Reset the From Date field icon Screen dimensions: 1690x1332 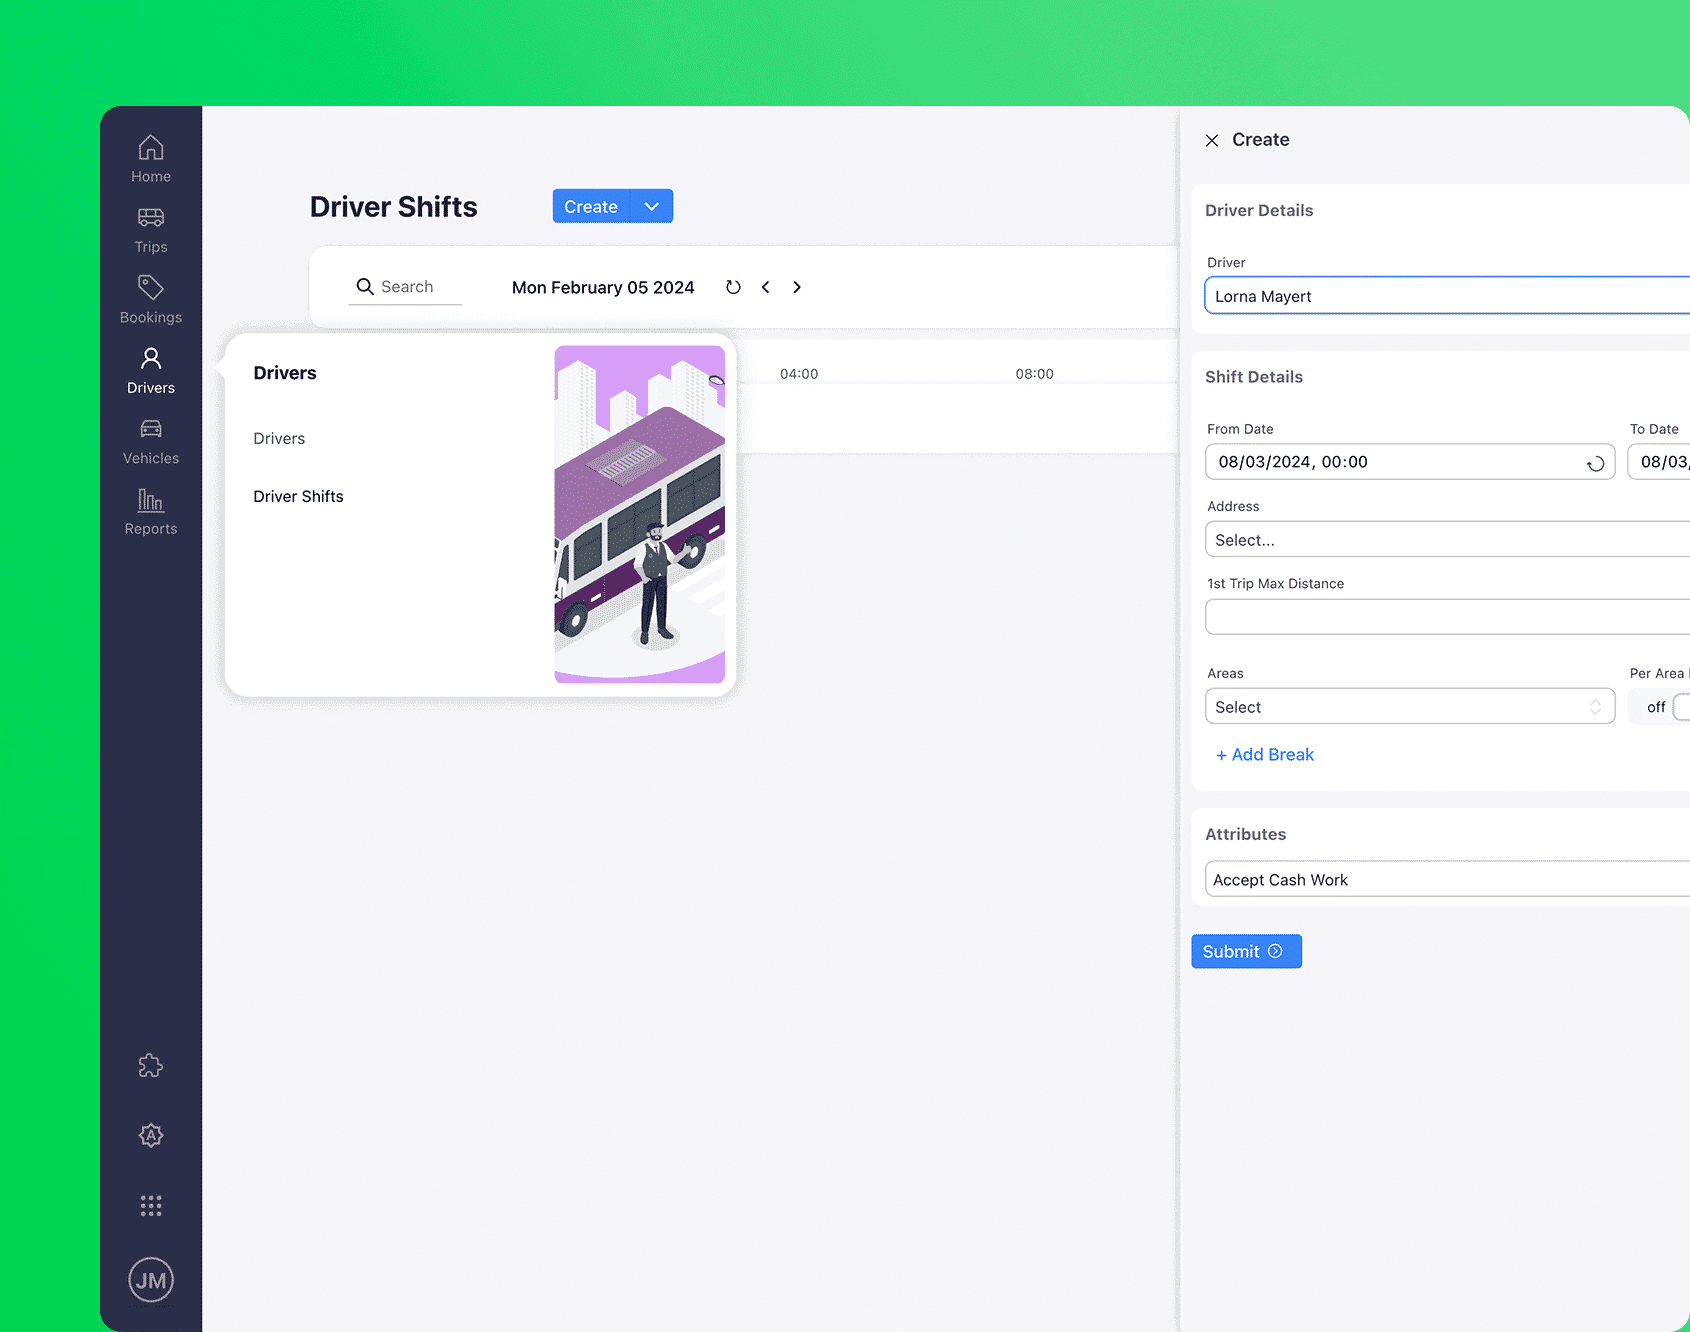[1595, 463]
